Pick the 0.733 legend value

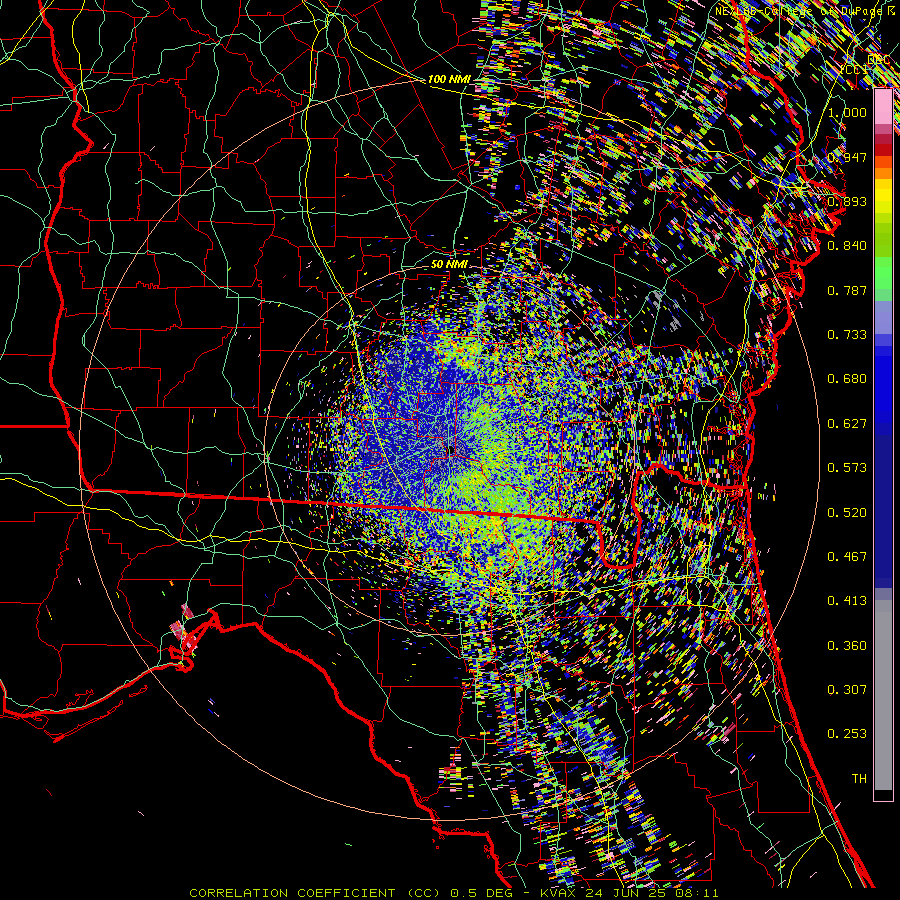[x=847, y=335]
